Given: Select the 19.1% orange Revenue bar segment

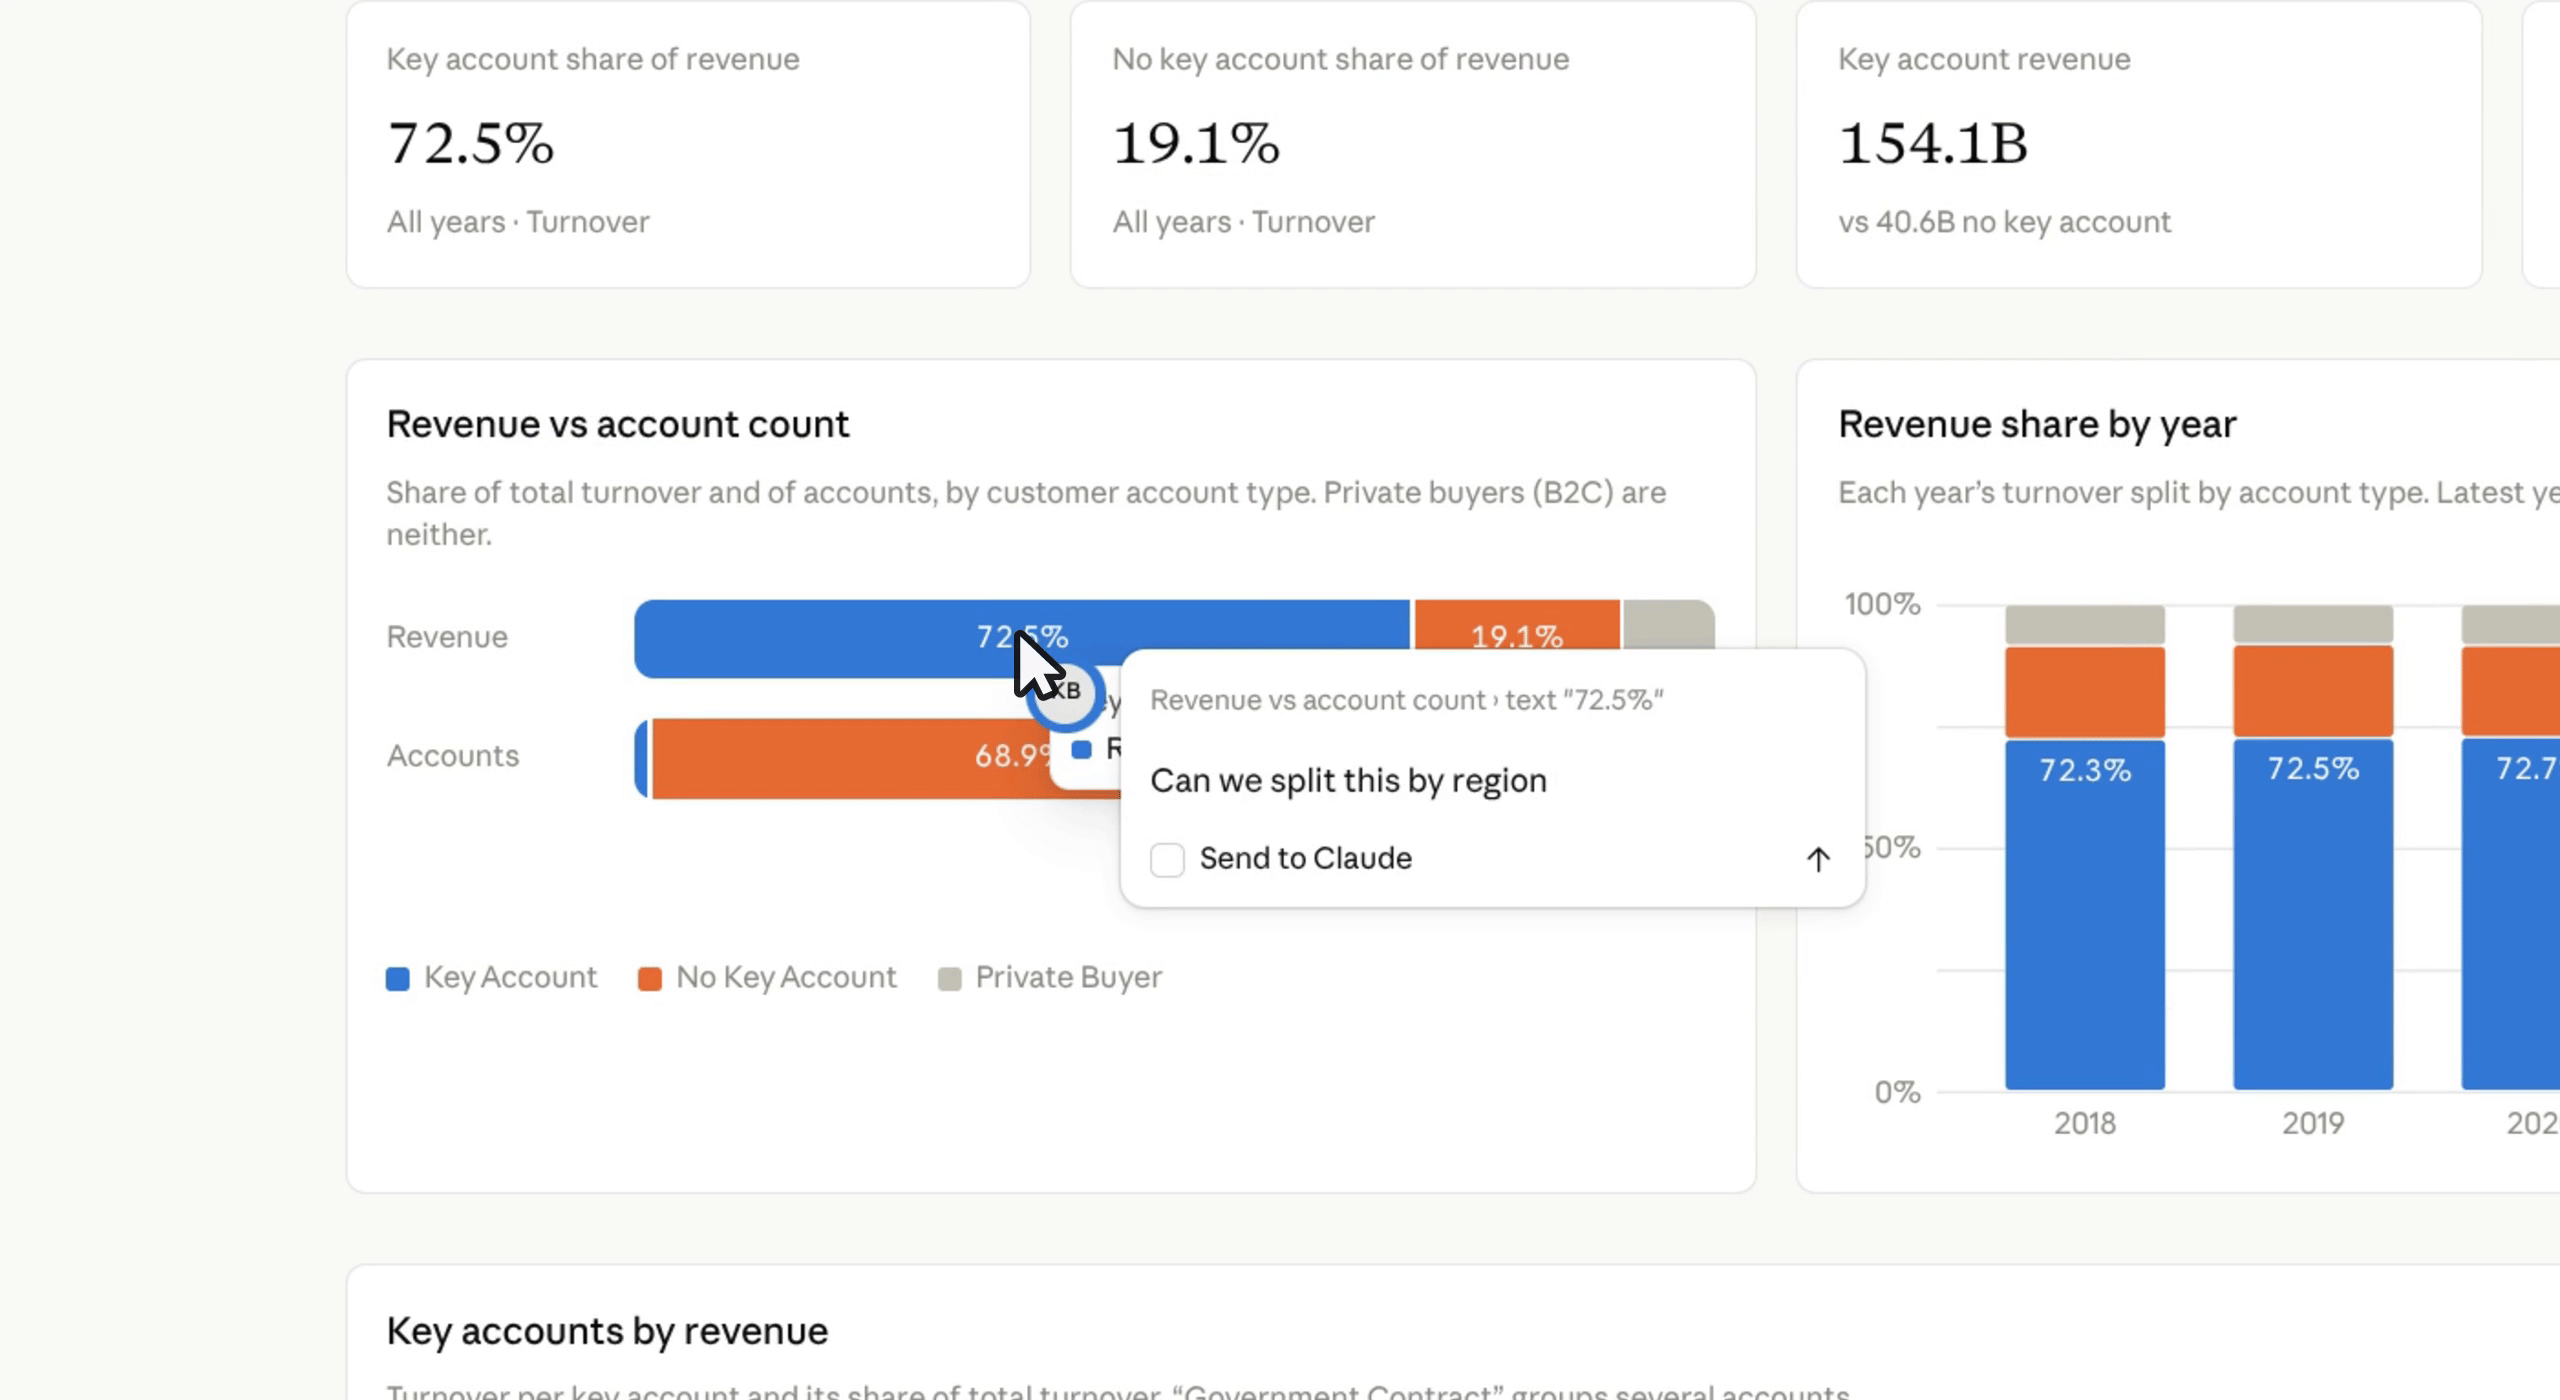Looking at the screenshot, I should (x=1516, y=626).
